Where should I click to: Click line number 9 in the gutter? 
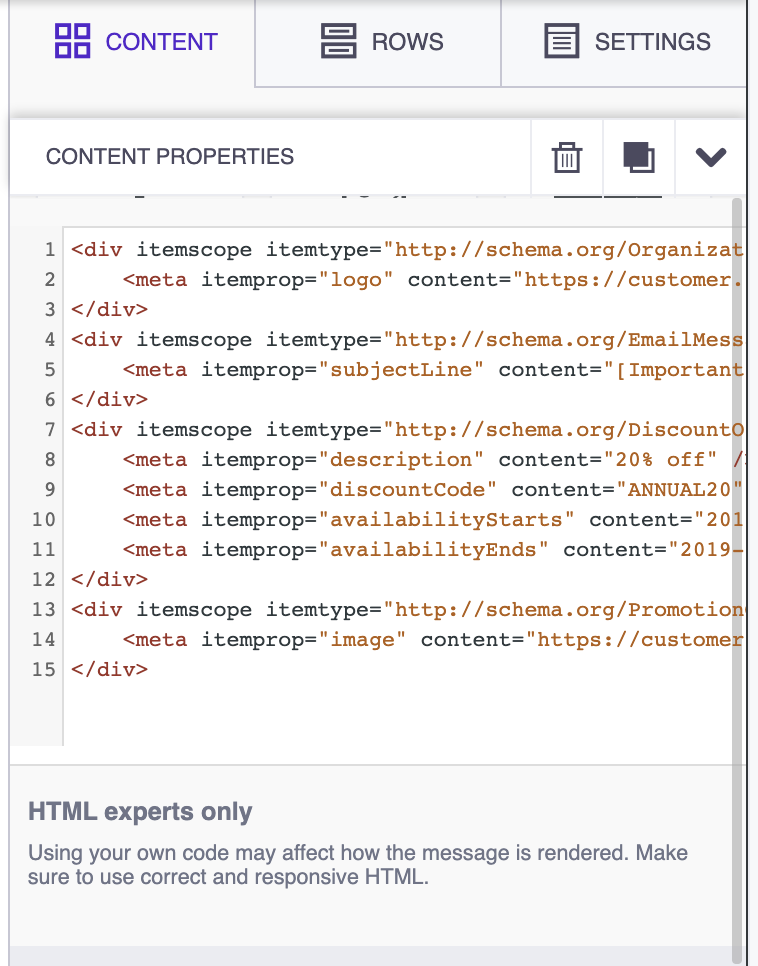(x=47, y=489)
